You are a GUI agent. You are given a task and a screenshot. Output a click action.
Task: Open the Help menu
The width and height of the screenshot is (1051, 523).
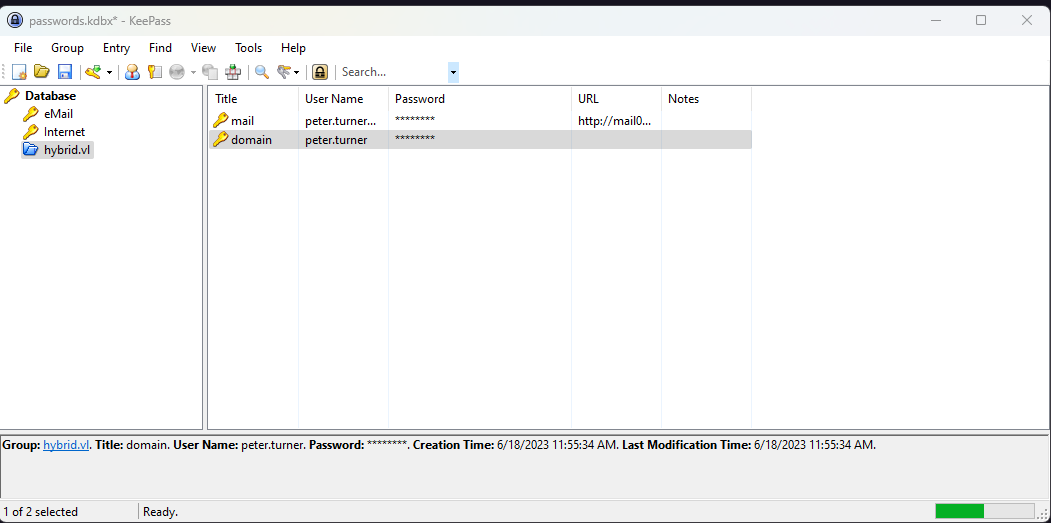pos(294,48)
